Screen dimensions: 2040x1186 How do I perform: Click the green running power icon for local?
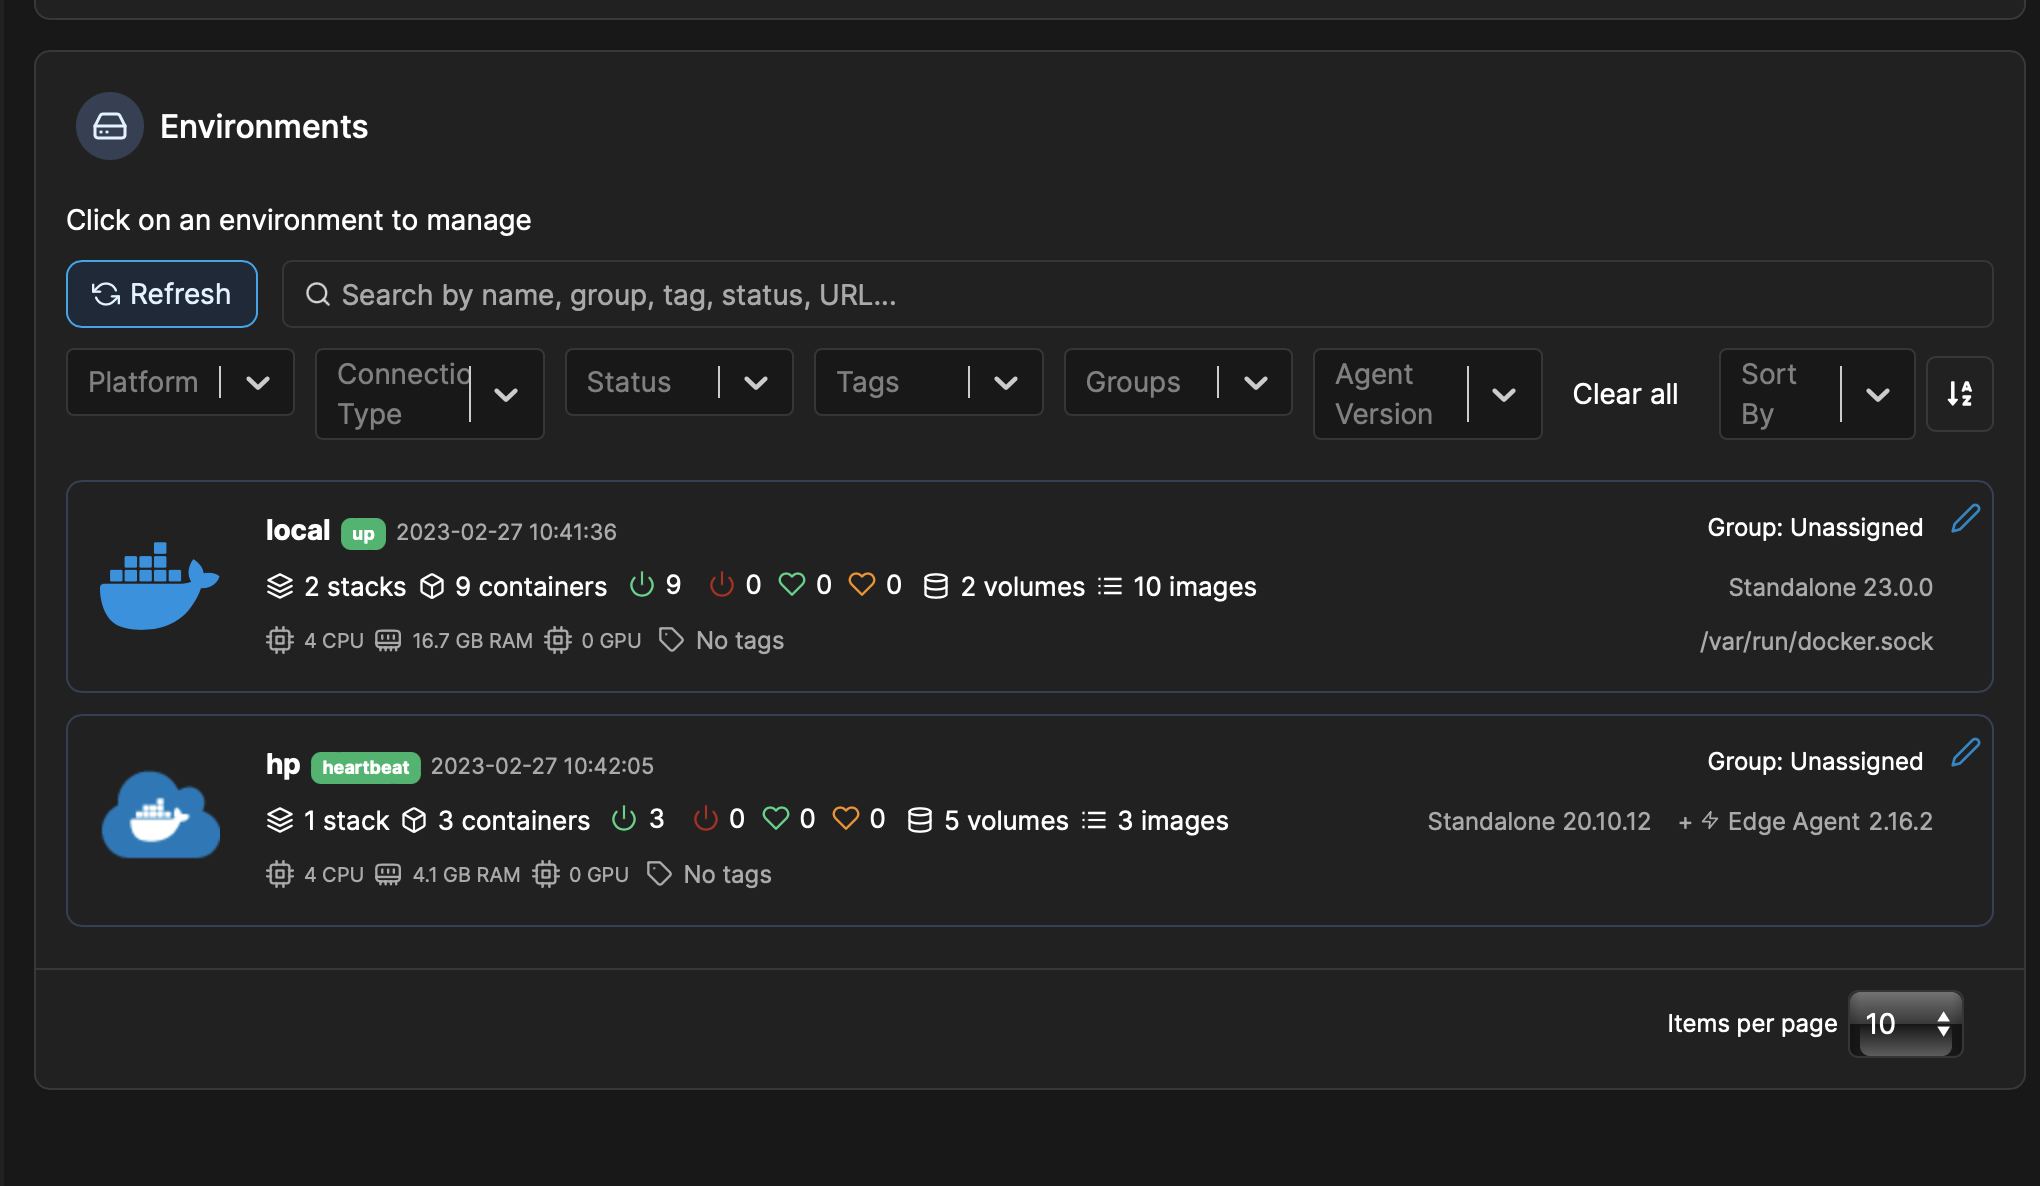(x=642, y=585)
